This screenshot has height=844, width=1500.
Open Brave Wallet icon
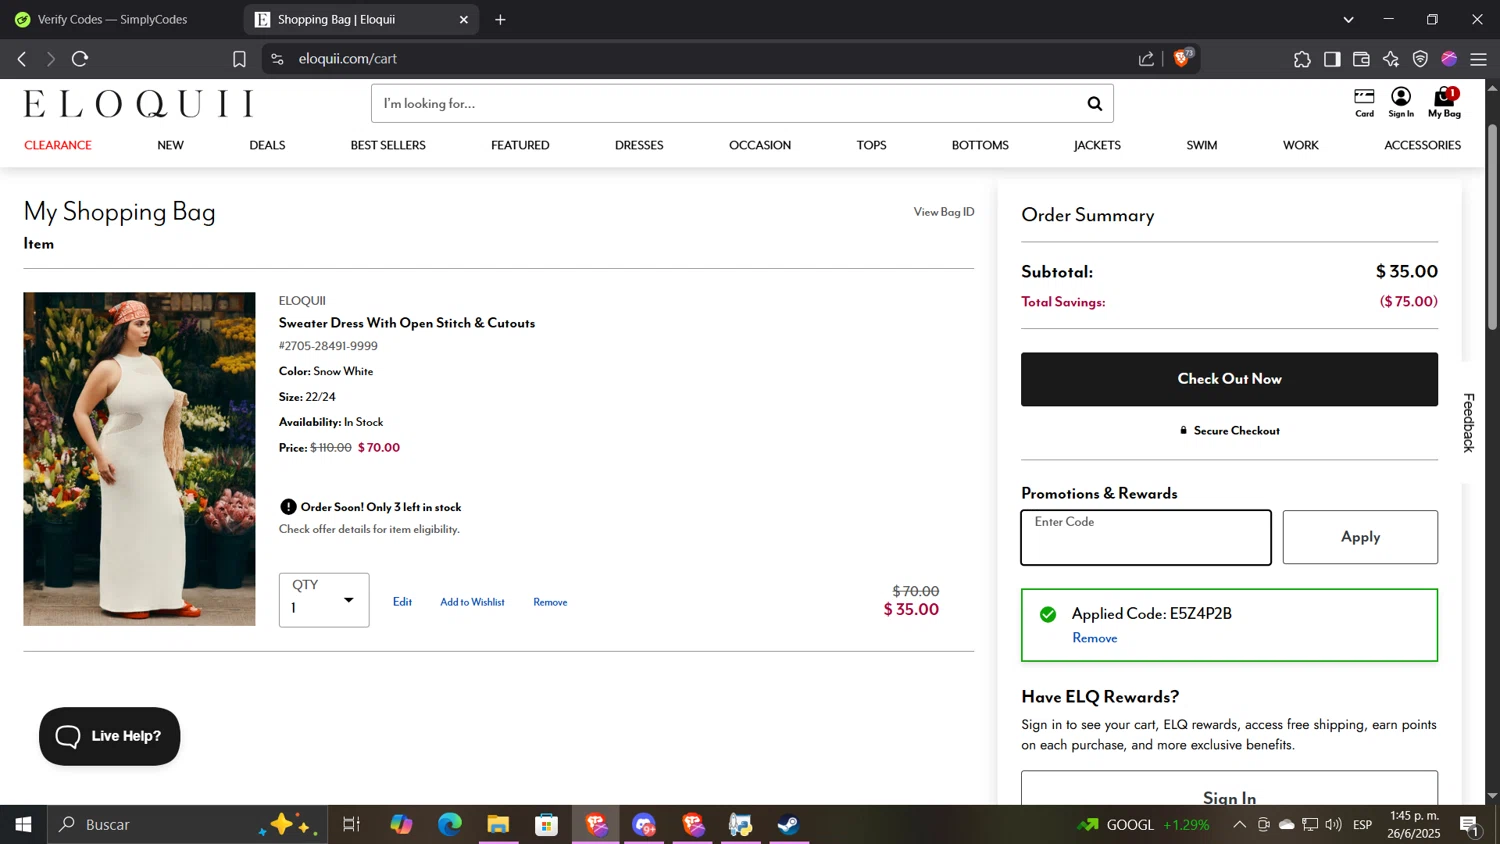click(x=1361, y=59)
